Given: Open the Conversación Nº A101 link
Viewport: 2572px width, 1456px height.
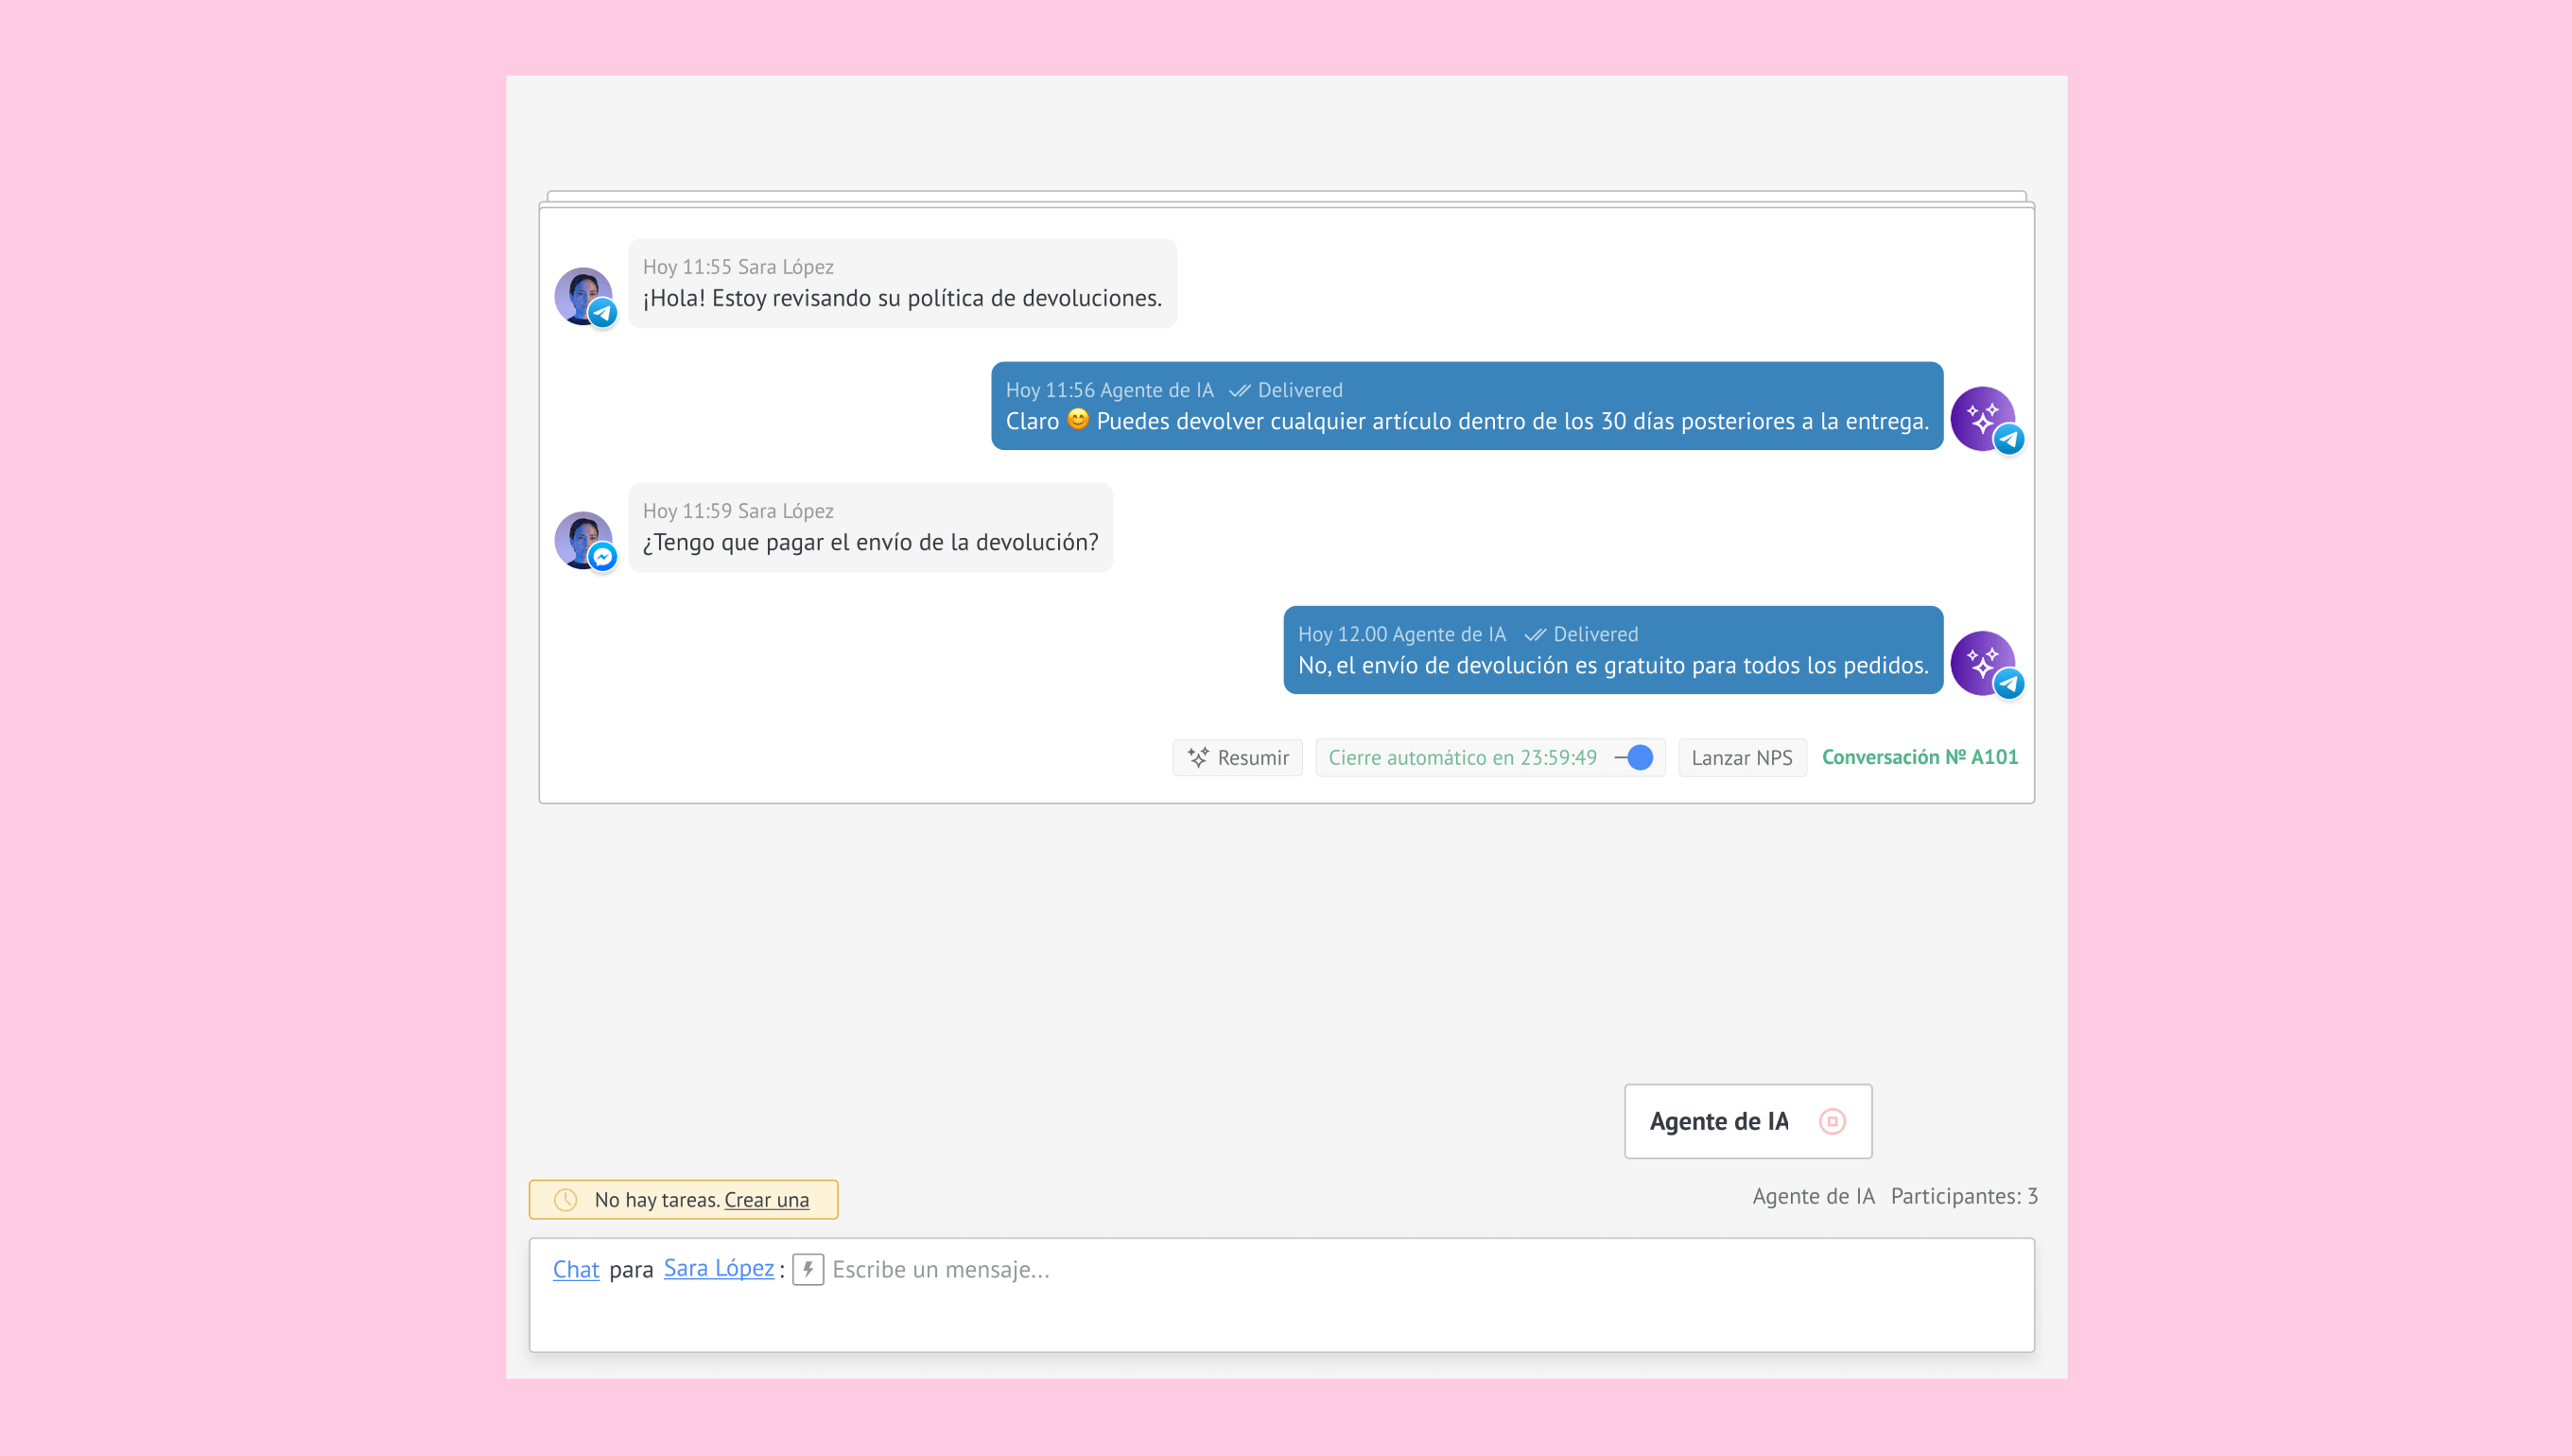Looking at the screenshot, I should [x=1919, y=757].
